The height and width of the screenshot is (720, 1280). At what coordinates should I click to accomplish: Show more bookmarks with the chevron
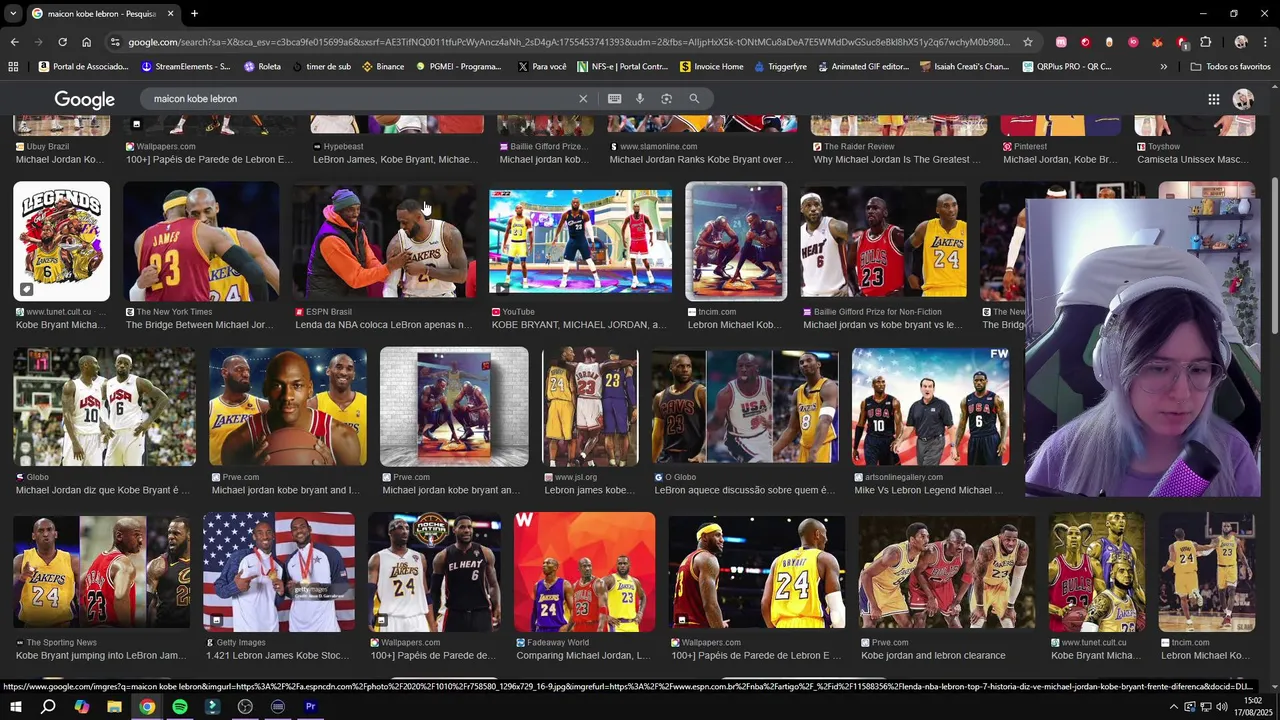[1163, 67]
